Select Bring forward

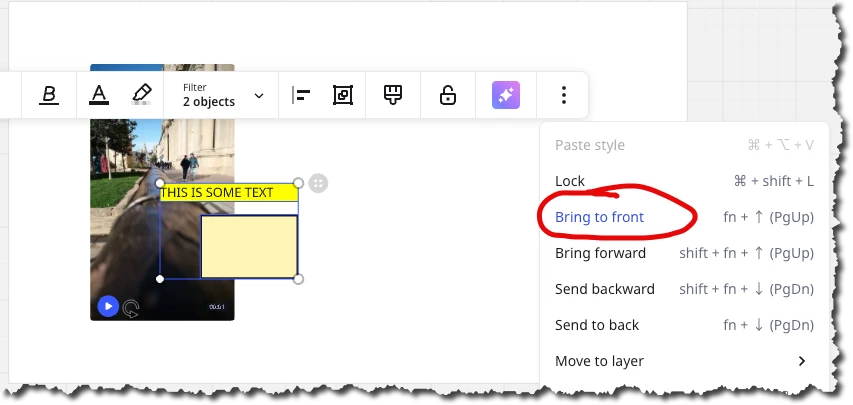point(684,253)
